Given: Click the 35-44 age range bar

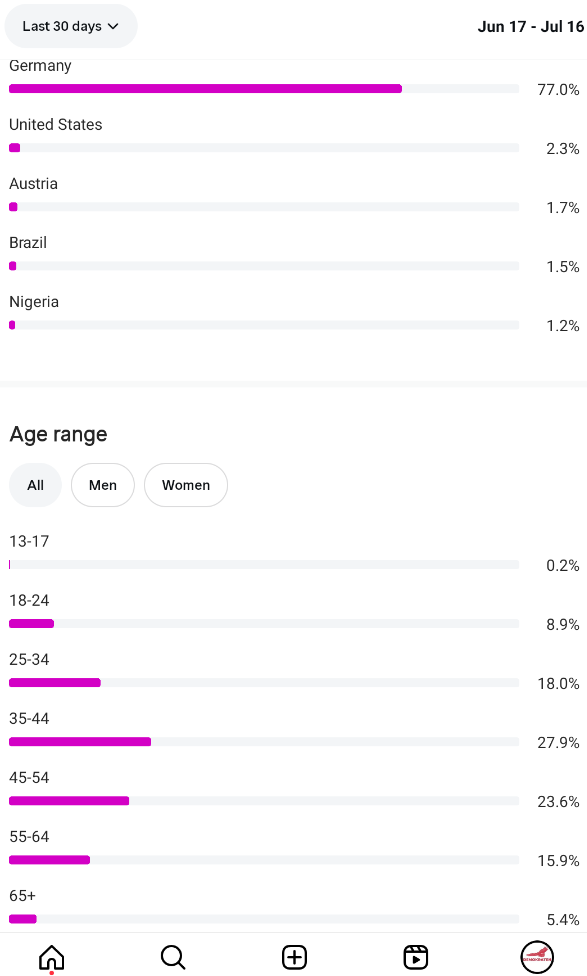Looking at the screenshot, I should pyautogui.click(x=264, y=742).
